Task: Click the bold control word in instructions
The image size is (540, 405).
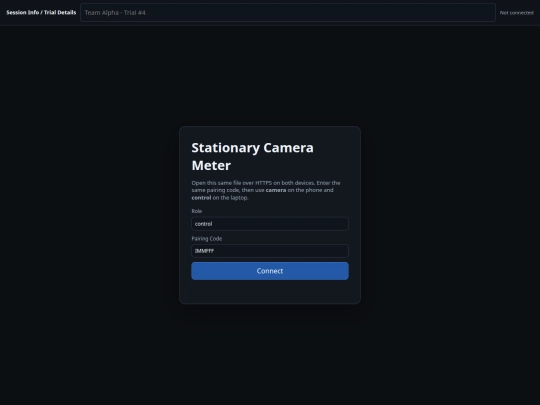Action: tap(201, 198)
